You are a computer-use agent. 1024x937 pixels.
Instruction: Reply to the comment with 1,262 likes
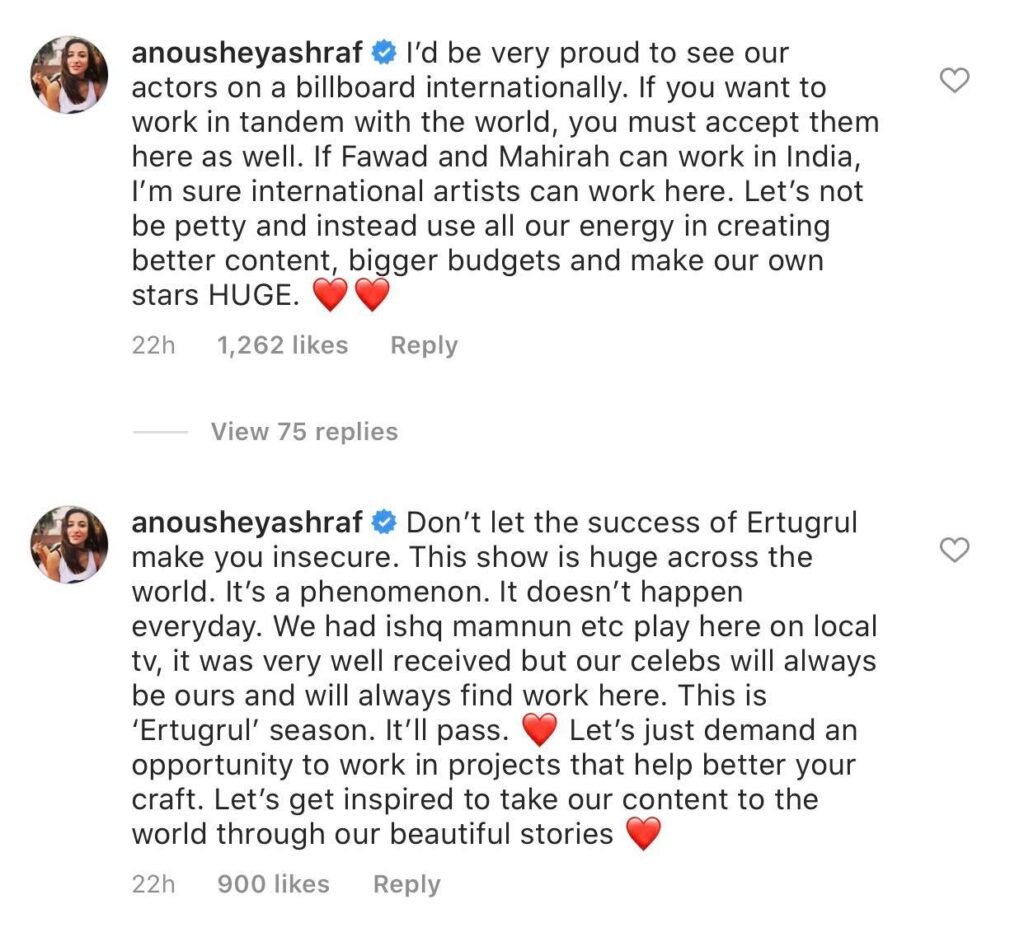coord(423,345)
